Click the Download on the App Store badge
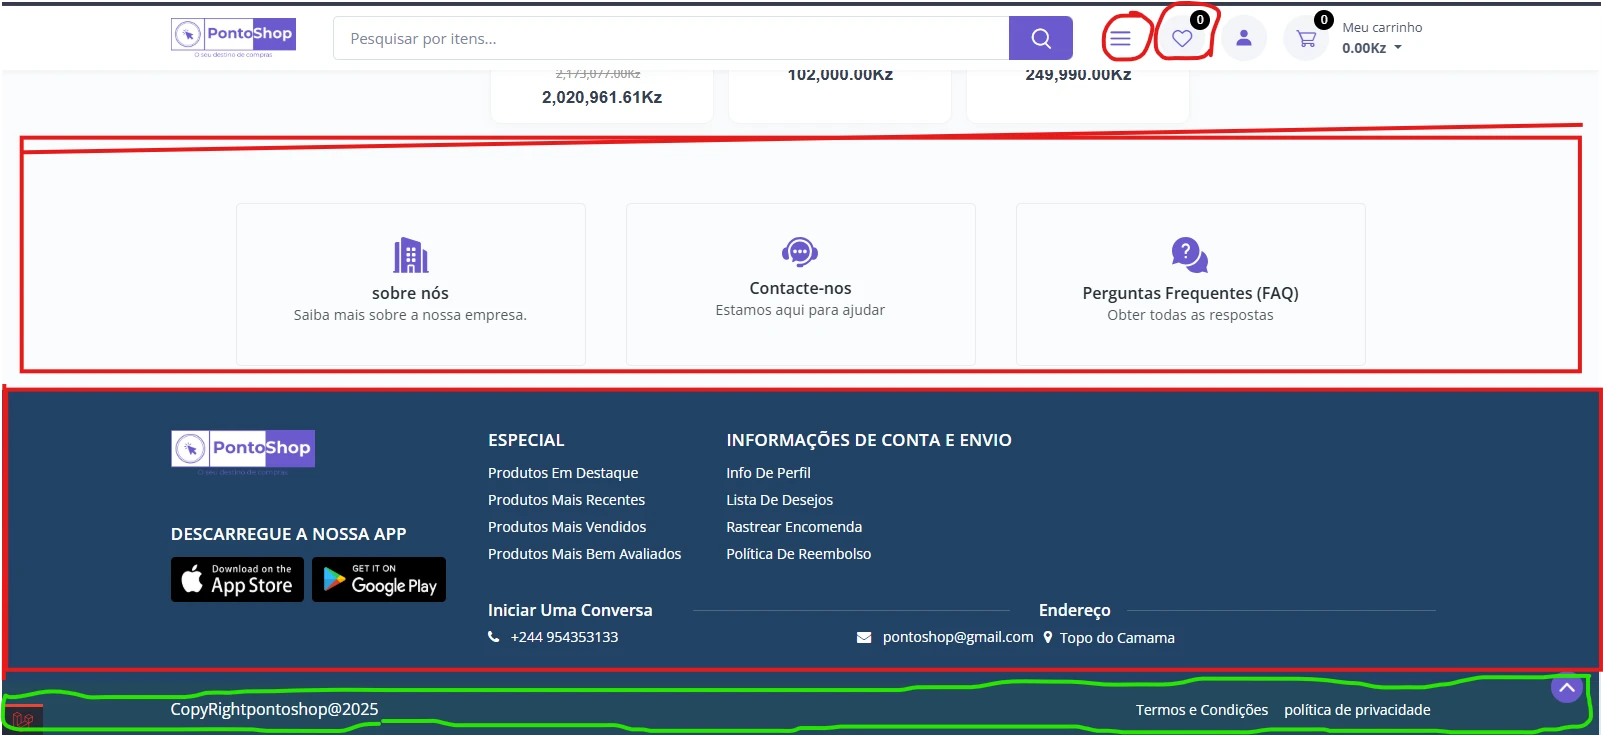Viewport: 1604px width, 735px height. (x=237, y=580)
